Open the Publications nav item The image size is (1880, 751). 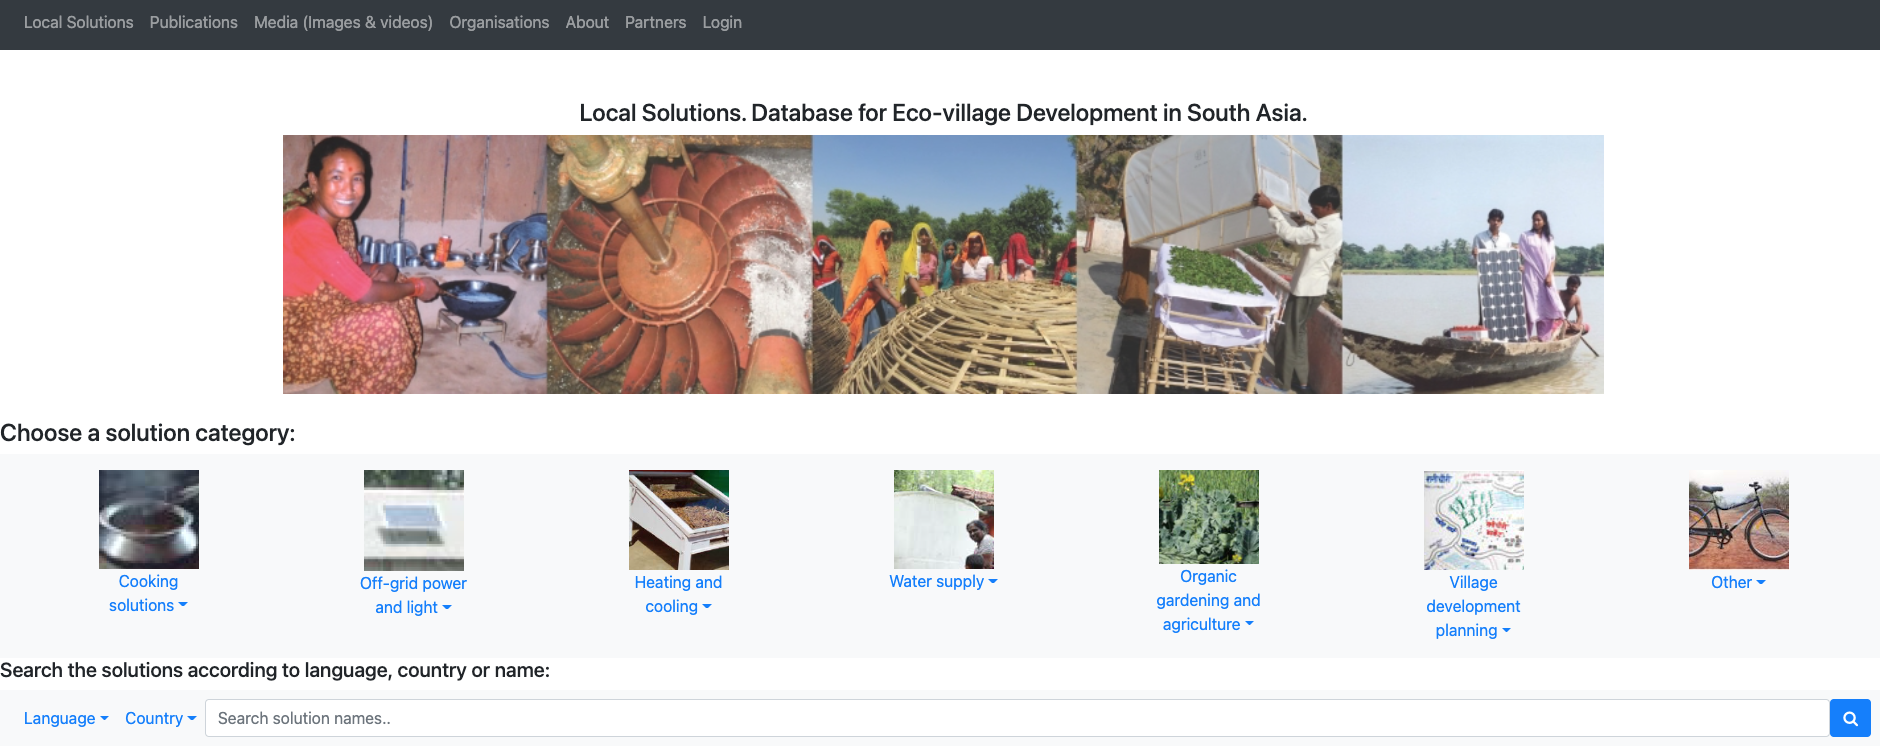[x=194, y=22]
